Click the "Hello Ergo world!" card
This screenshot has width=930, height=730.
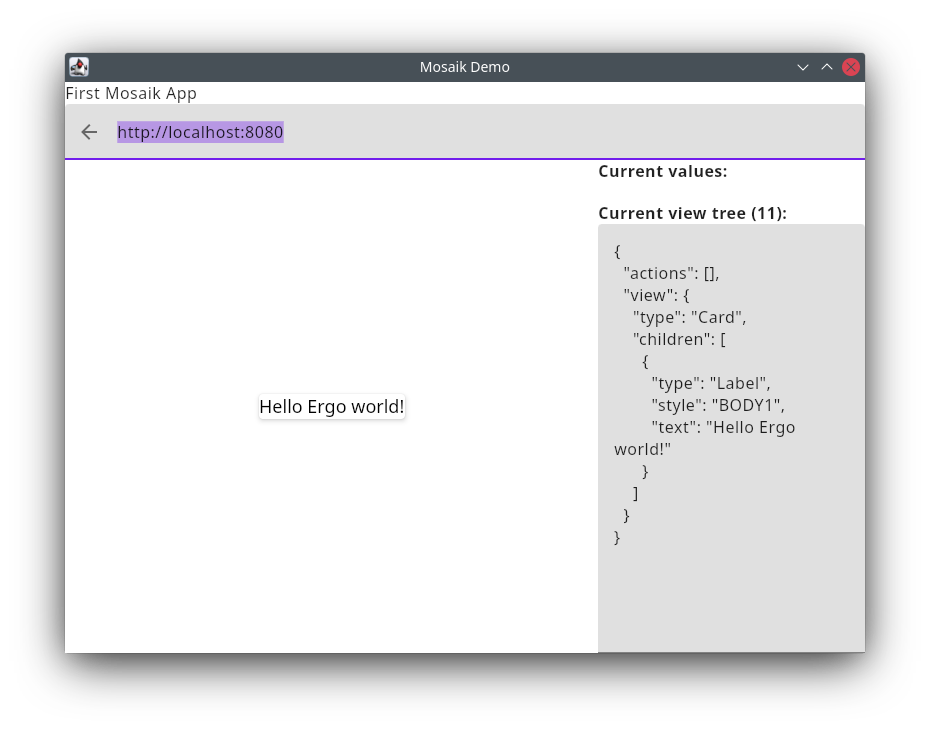pyautogui.click(x=332, y=407)
